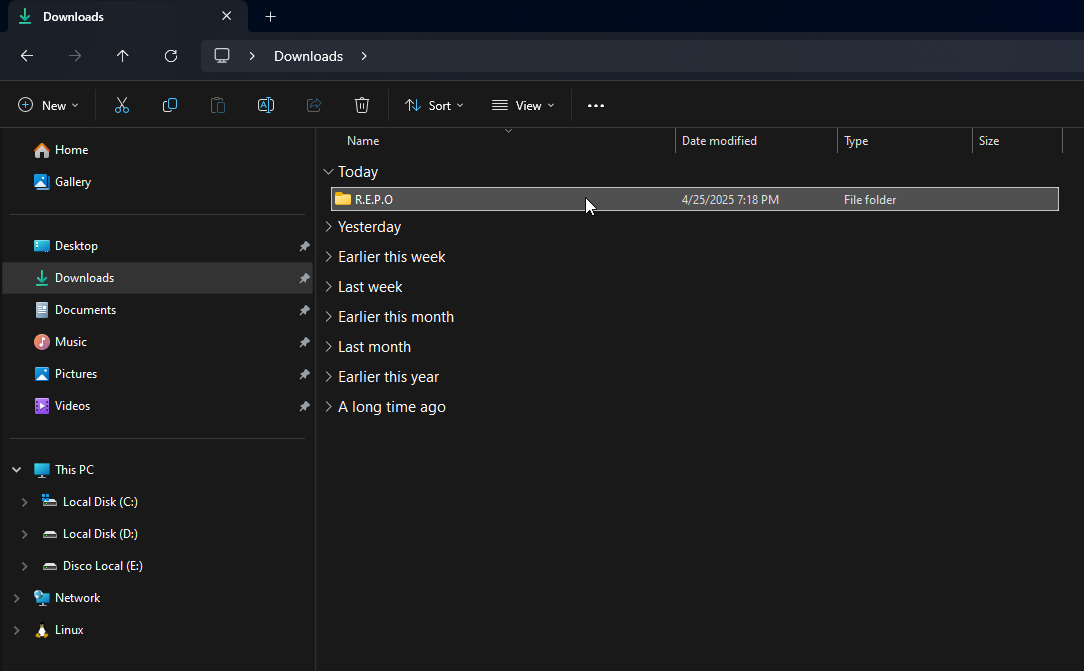The image size is (1084, 671).
Task: Click the Cut scissors icon
Action: (122, 105)
